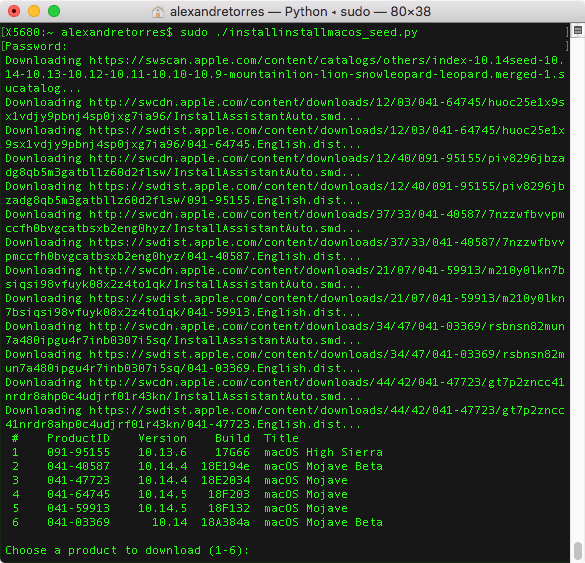Image resolution: width=585 pixels, height=563 pixels.
Task: Click 'macOS Mojave Beta' in row 6
Action: (323, 522)
